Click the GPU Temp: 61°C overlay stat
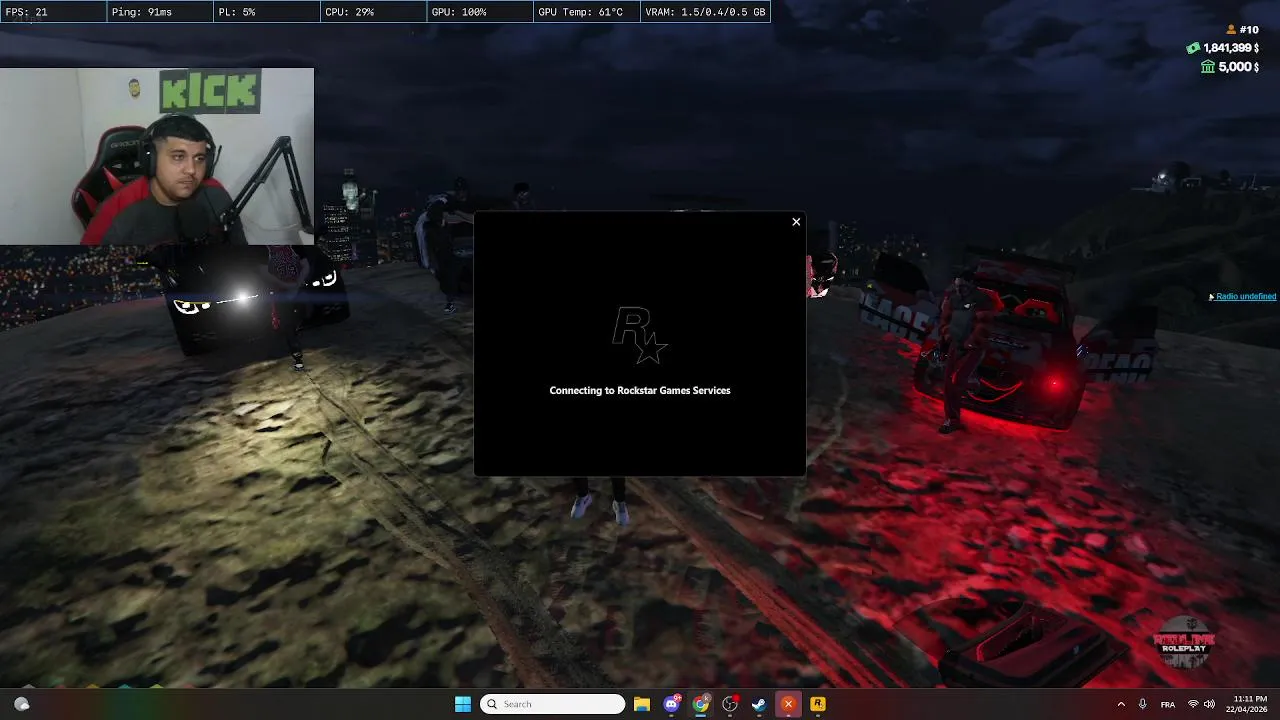Viewport: 1280px width, 720px height. [585, 12]
